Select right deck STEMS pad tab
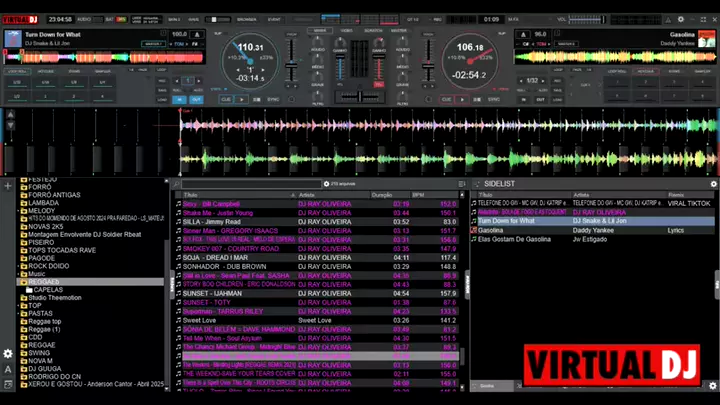Viewport: 720px width, 405px height. coord(674,72)
